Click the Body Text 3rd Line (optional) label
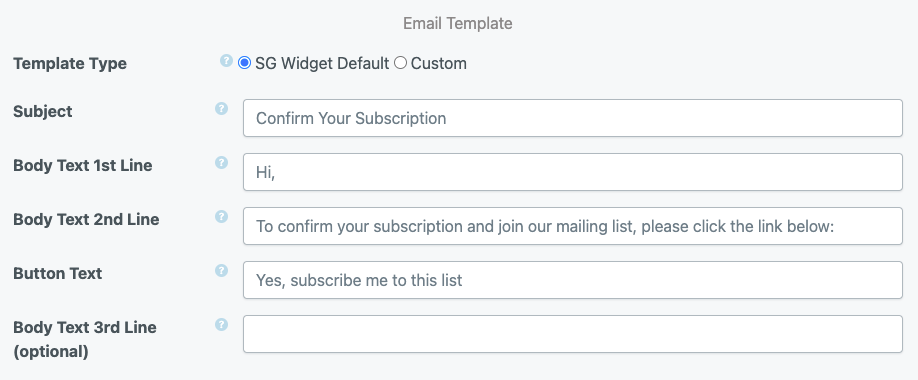The width and height of the screenshot is (918, 380). click(x=85, y=339)
